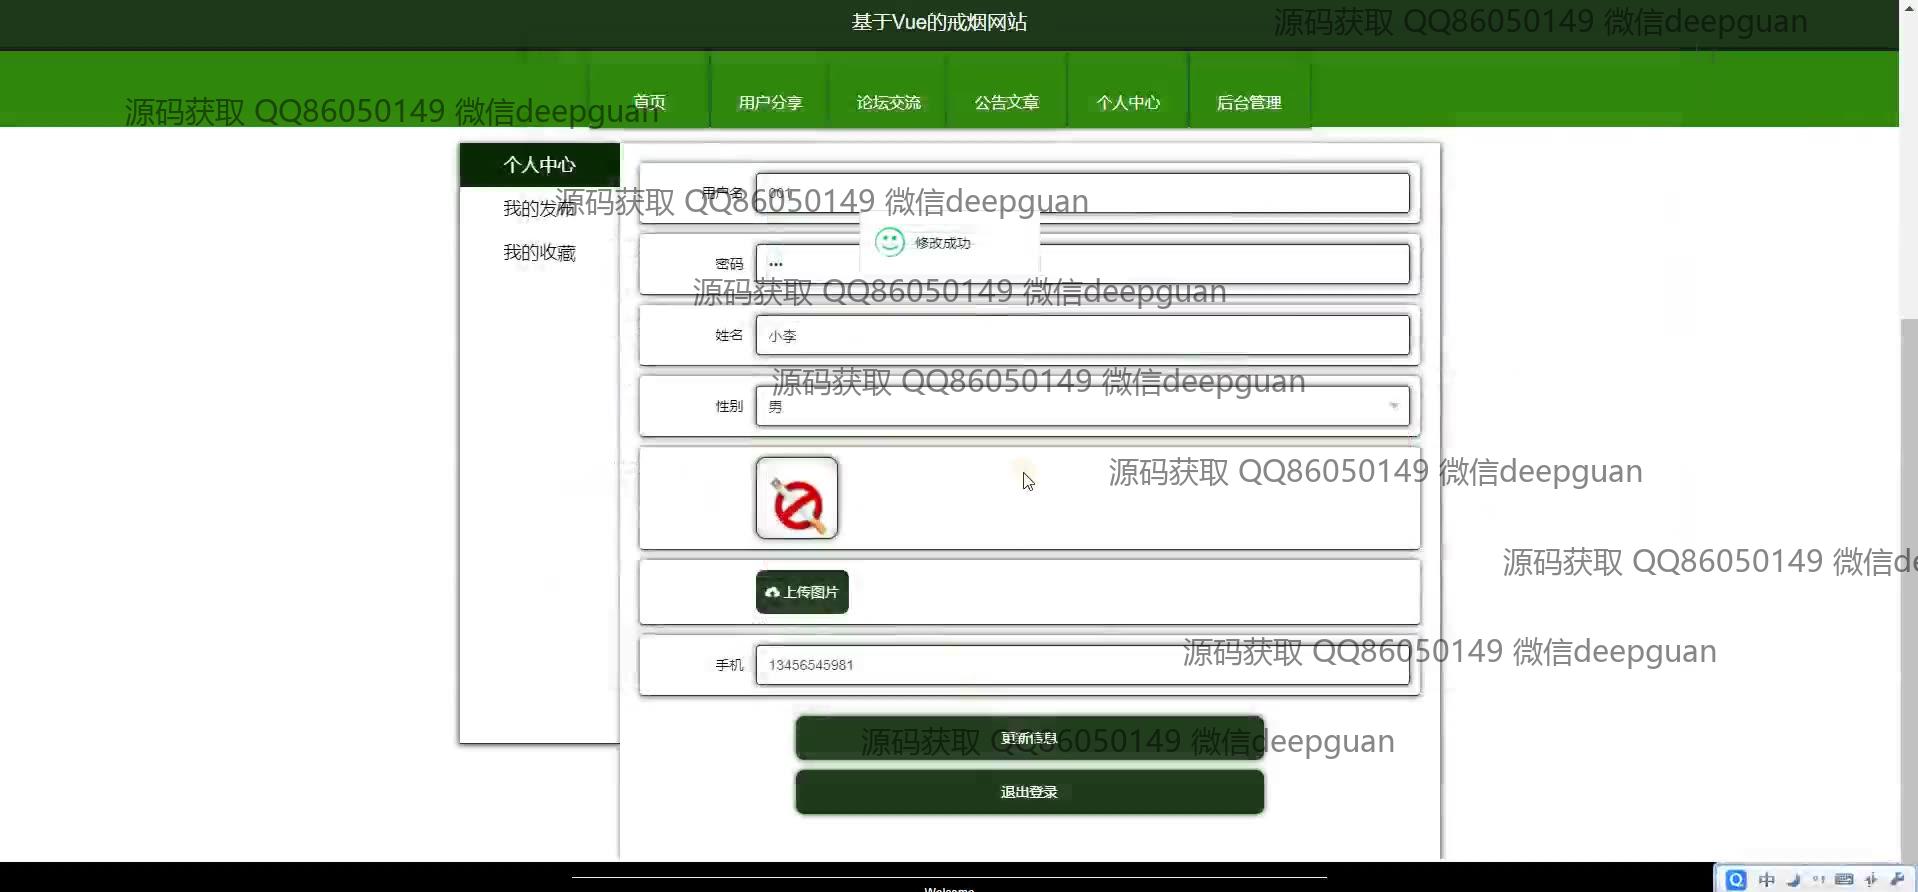Edit the 手机 phone number field
Viewport: 1918px width, 892px height.
1083,665
